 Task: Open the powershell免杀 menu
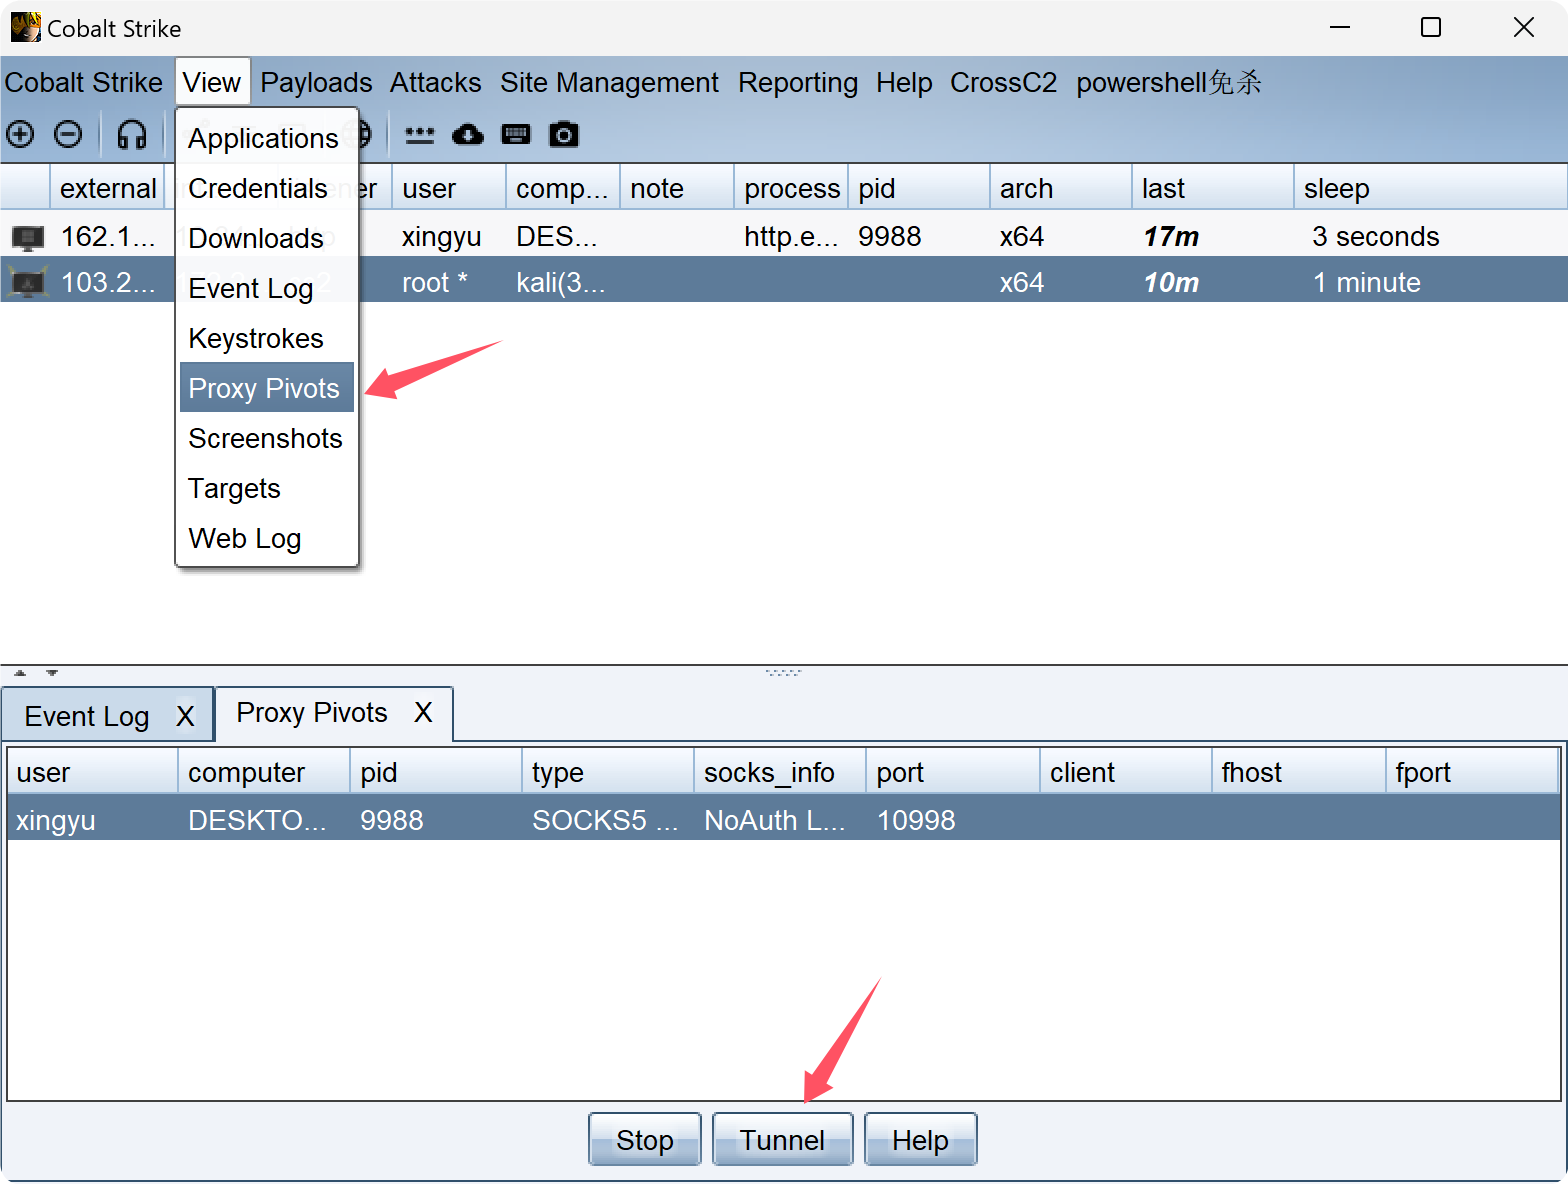[x=1169, y=82]
